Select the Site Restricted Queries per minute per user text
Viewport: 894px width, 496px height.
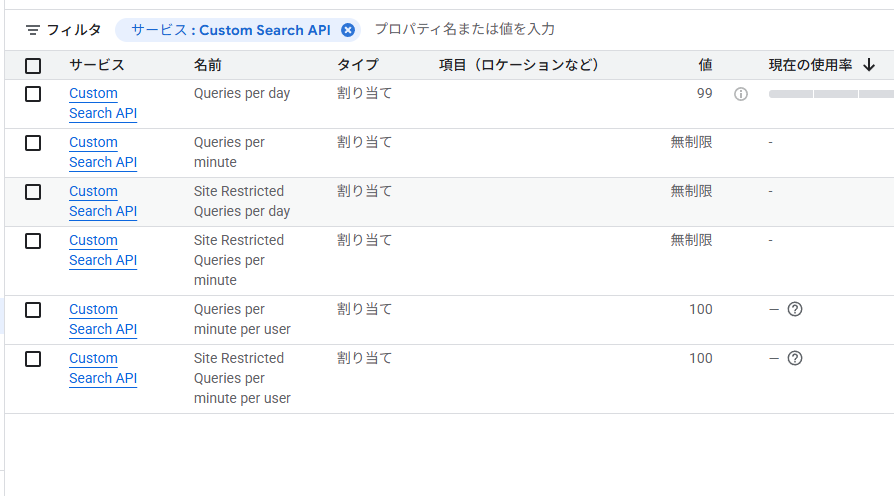coord(242,378)
